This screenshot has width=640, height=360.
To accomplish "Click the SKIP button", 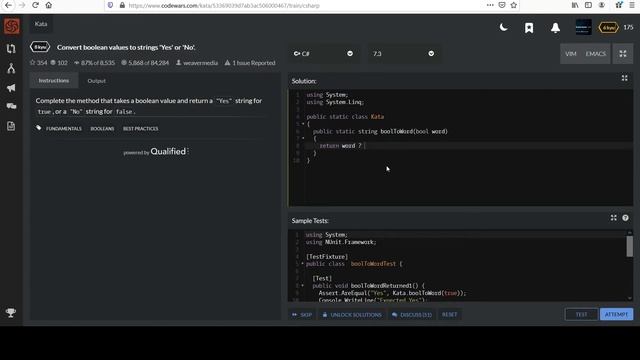I will (302, 315).
